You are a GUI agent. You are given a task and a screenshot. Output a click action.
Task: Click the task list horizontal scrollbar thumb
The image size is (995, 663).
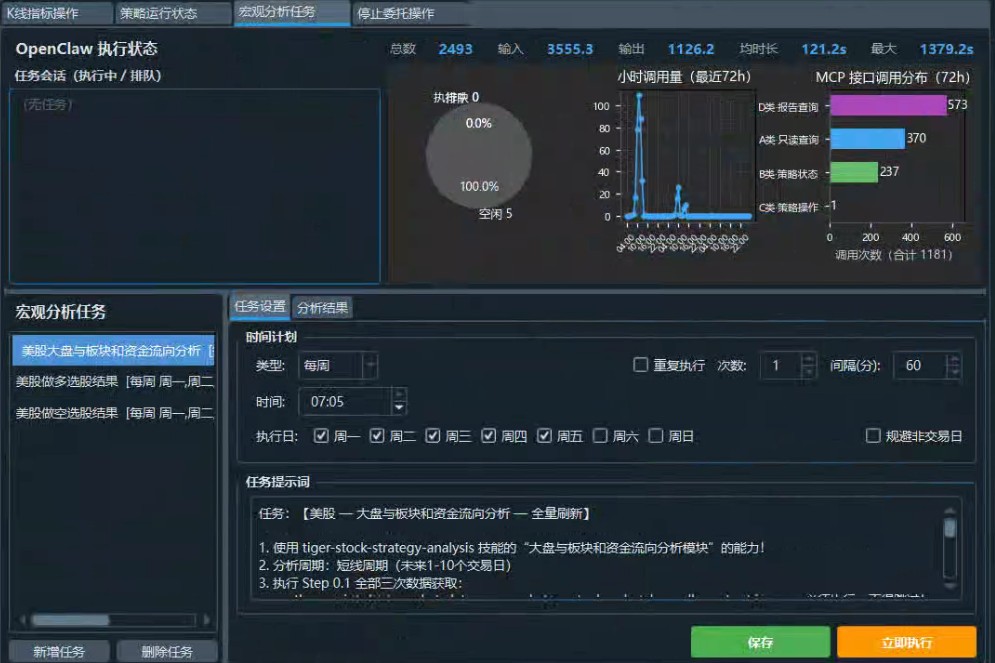[x=70, y=620]
